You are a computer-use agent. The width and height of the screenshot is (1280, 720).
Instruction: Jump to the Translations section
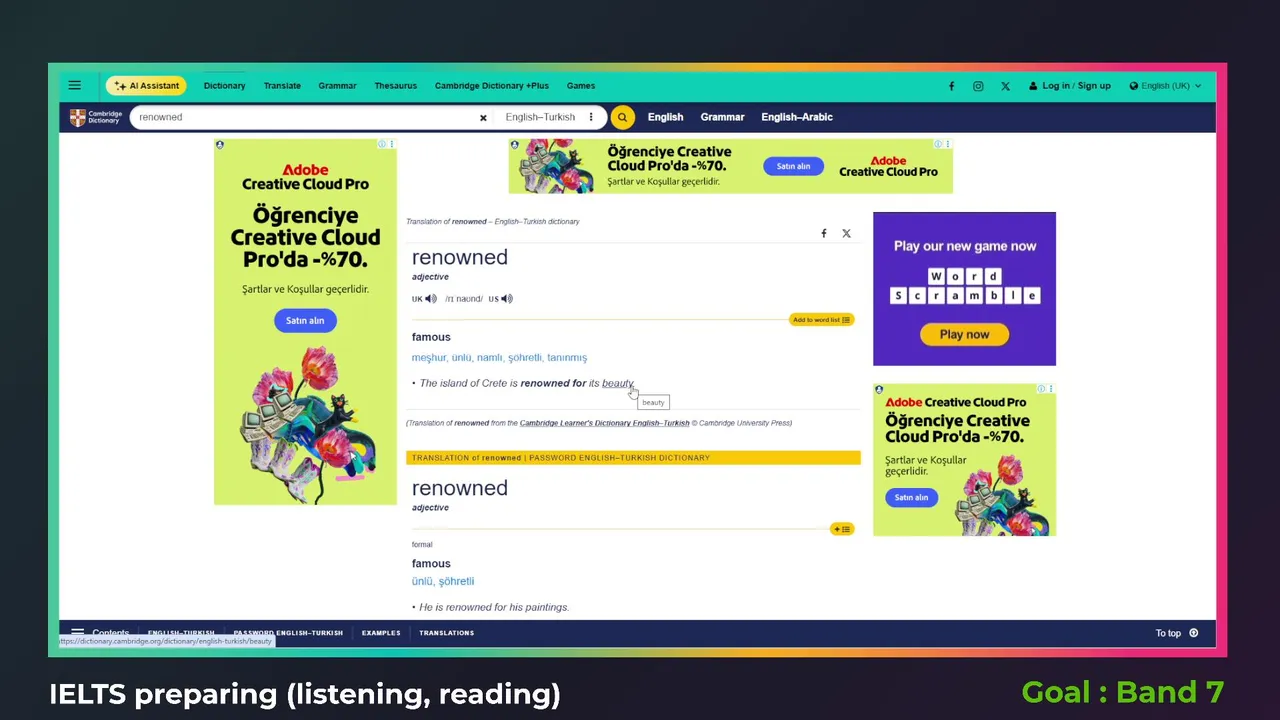coord(446,633)
